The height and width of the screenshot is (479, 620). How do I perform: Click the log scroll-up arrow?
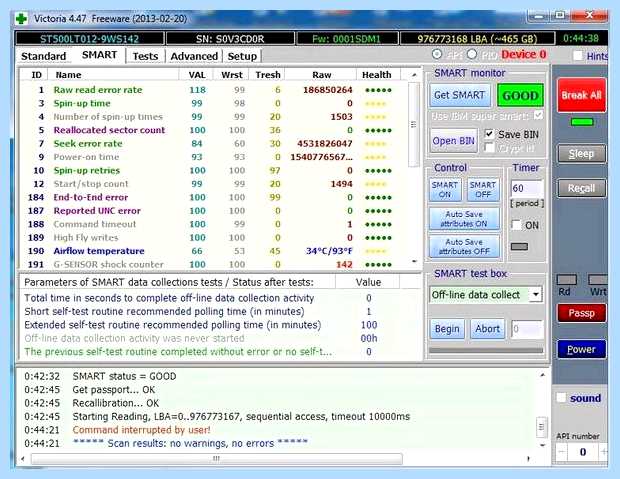542,375
